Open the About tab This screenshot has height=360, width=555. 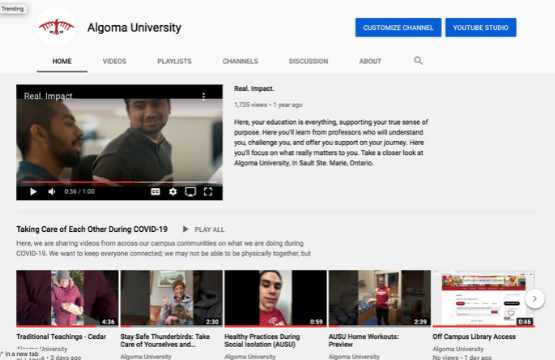click(x=370, y=61)
